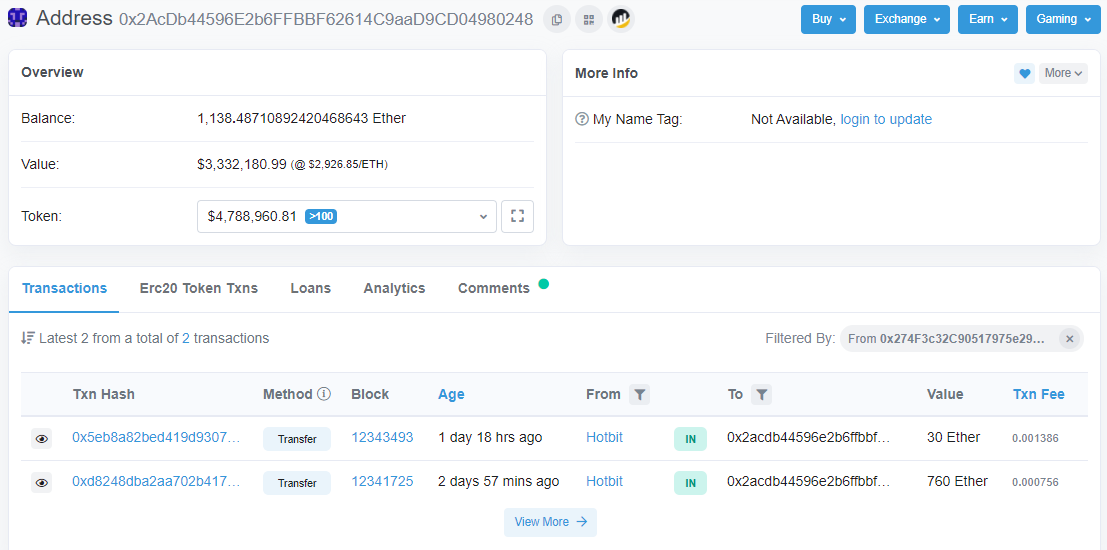
Task: Click the Method info icon
Action: pyautogui.click(x=324, y=394)
